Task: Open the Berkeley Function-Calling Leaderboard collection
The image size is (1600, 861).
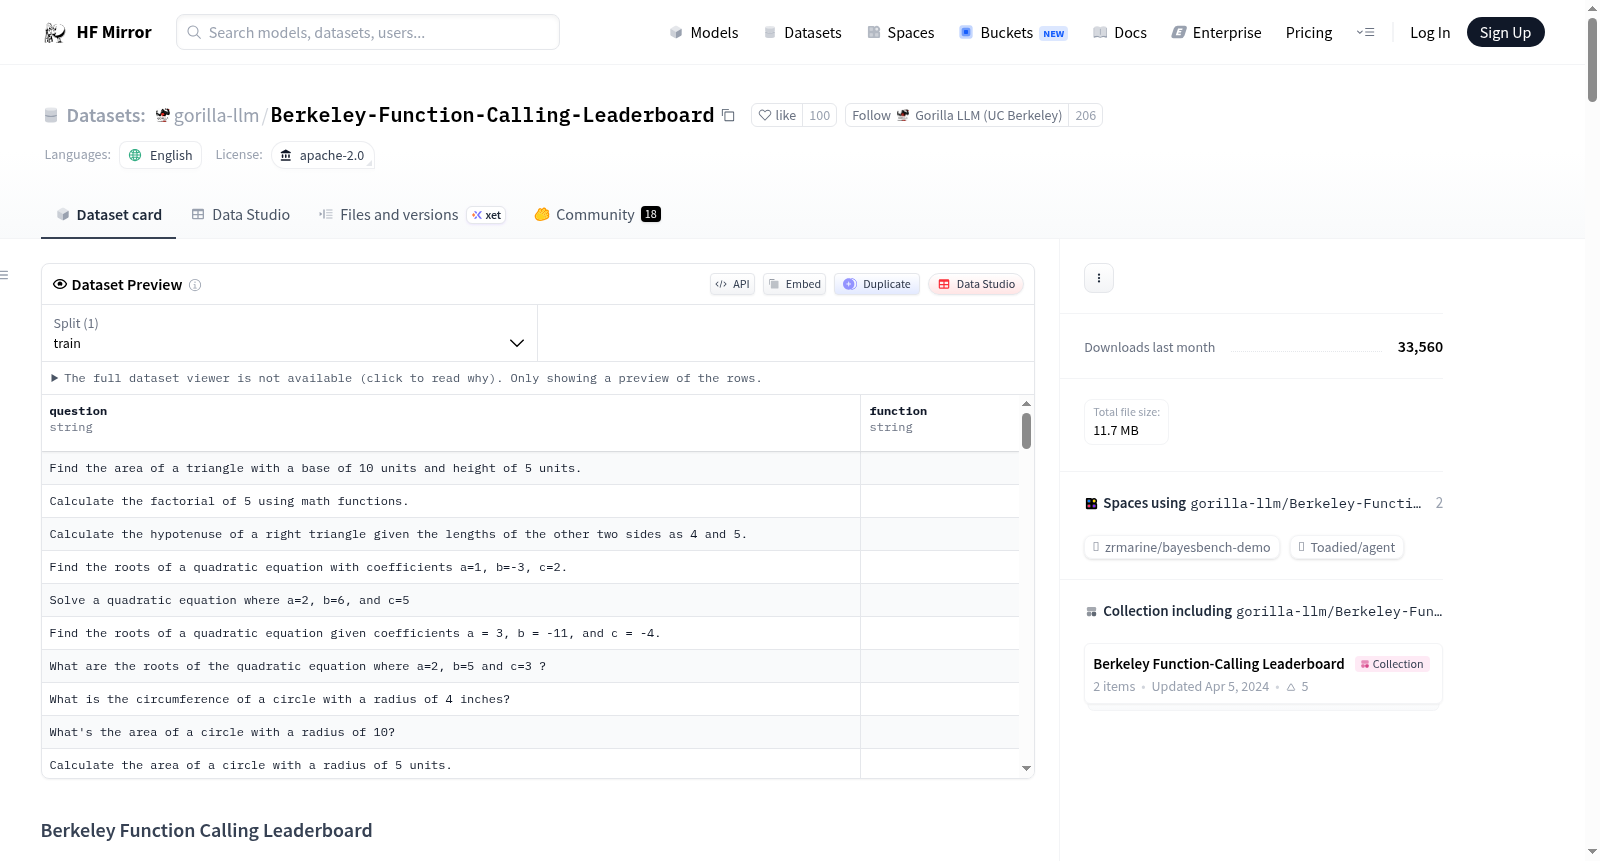Action: 1263,675
